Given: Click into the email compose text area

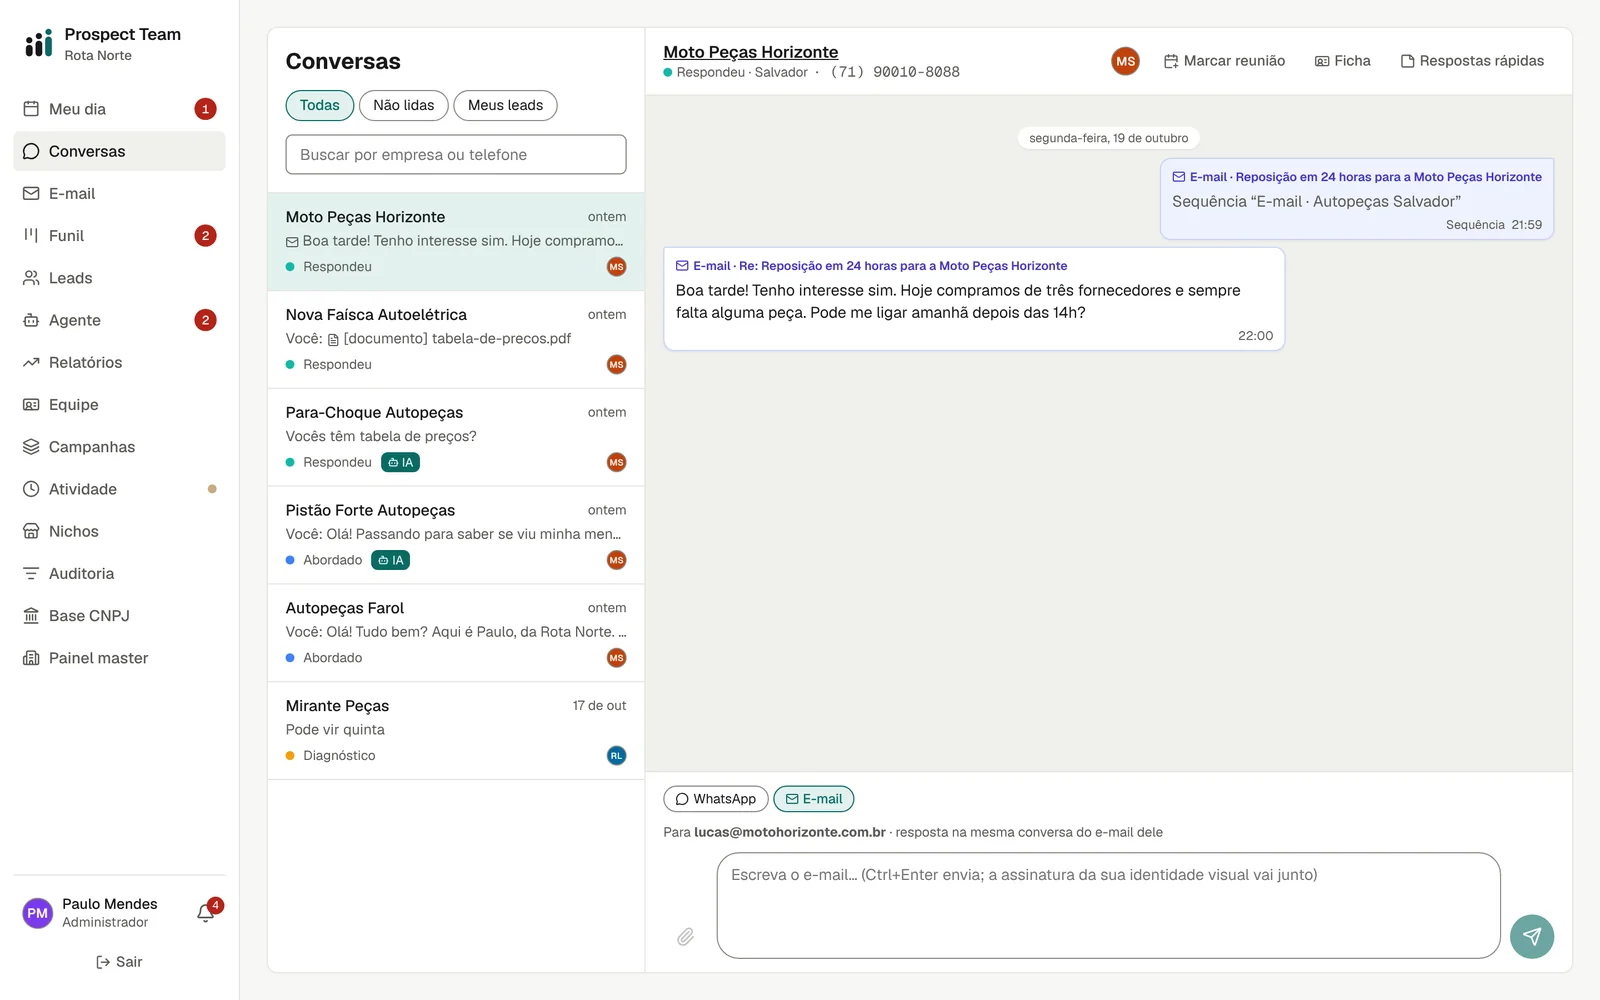Looking at the screenshot, I should 1109,906.
